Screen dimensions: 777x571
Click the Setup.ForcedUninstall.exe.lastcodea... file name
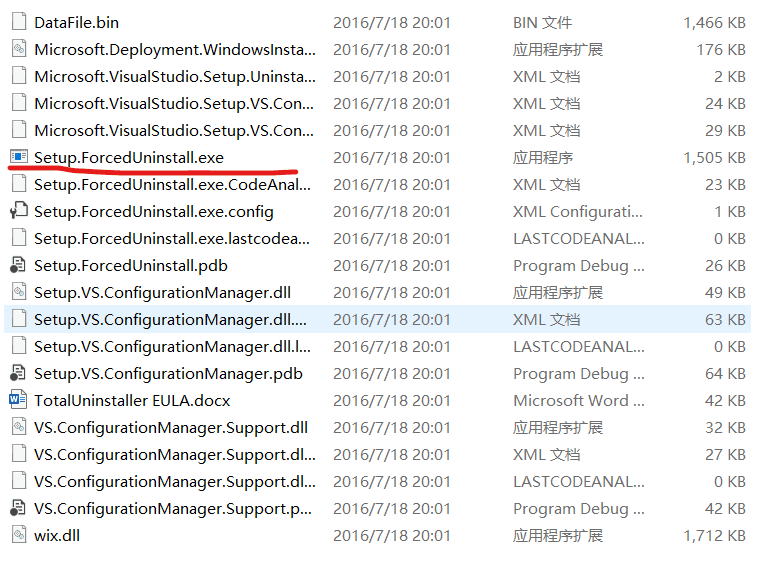172,239
